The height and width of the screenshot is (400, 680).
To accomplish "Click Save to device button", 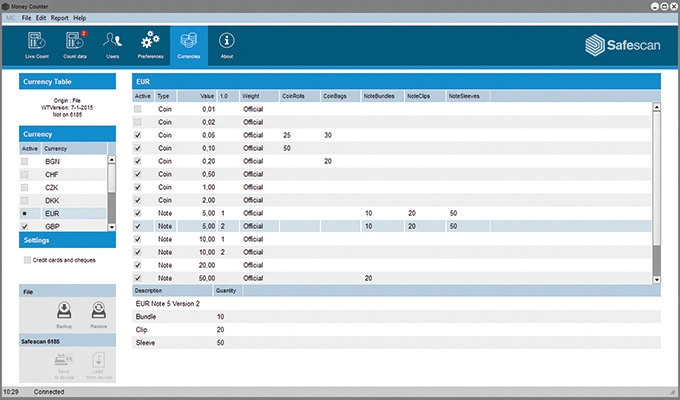I will [x=64, y=364].
